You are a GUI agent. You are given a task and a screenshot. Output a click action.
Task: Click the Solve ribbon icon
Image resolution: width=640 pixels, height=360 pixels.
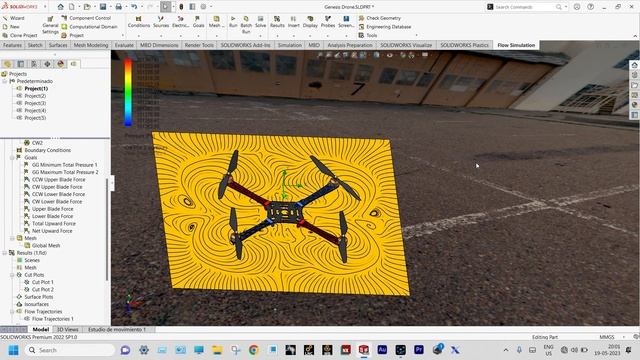(260, 22)
